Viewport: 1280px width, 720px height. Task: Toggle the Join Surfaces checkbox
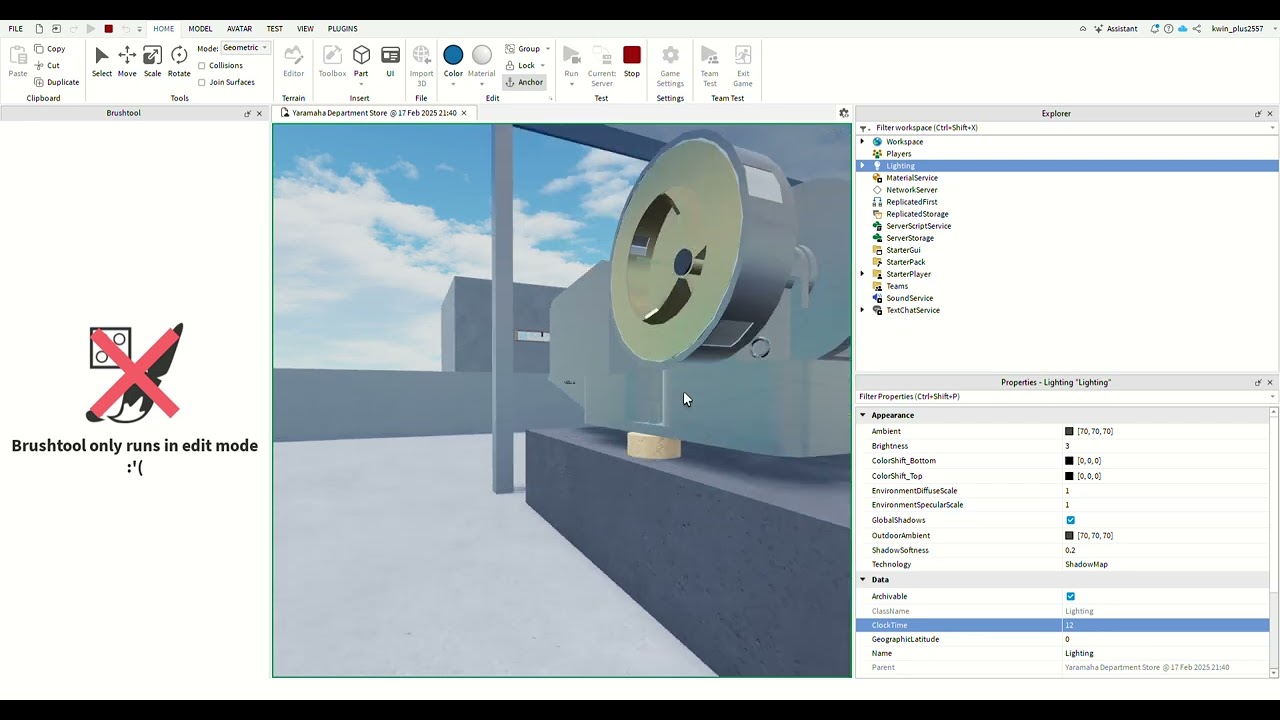coord(202,82)
